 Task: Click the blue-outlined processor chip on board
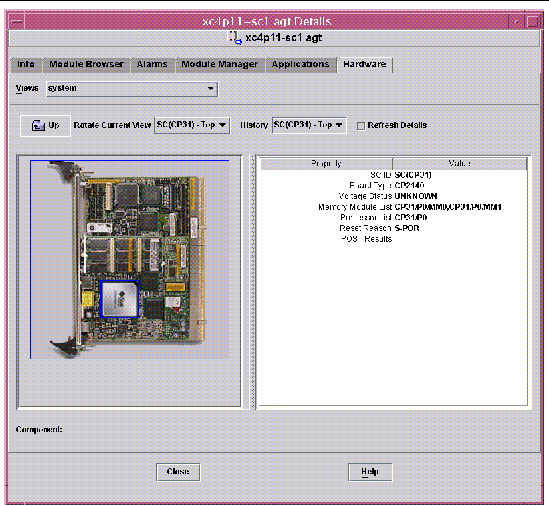120,299
